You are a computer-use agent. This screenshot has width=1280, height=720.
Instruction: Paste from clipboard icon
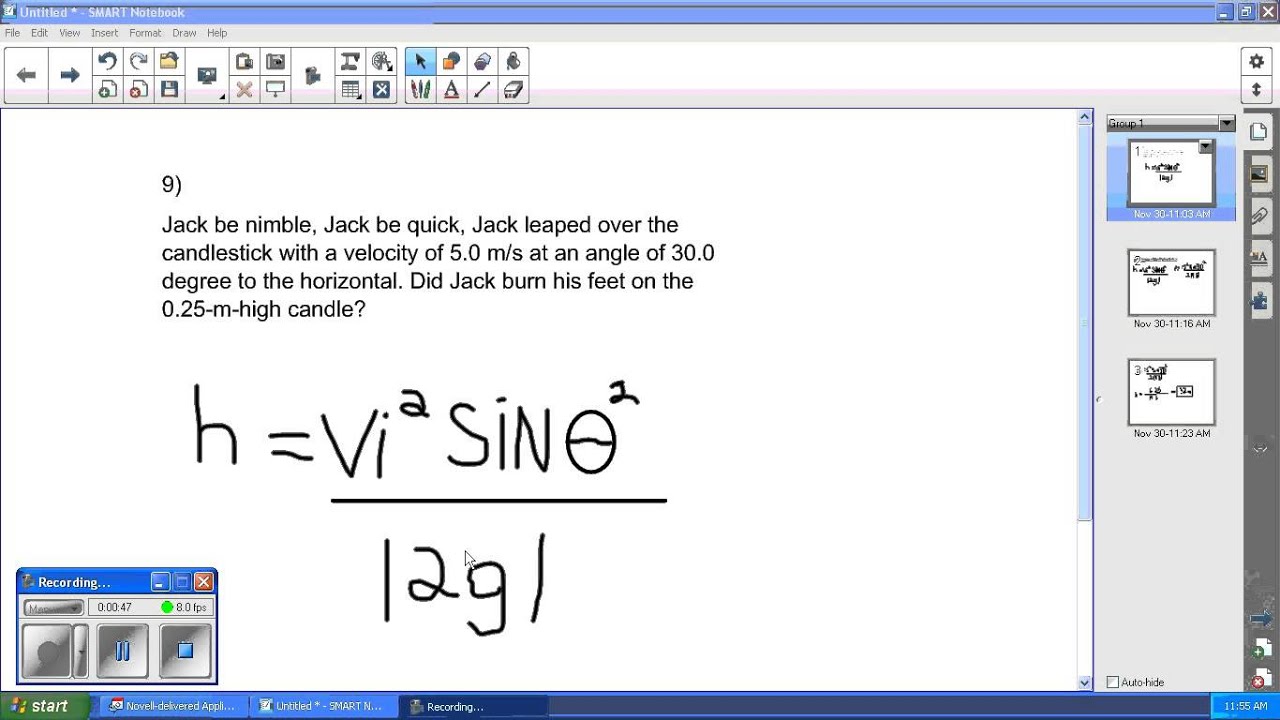click(244, 62)
